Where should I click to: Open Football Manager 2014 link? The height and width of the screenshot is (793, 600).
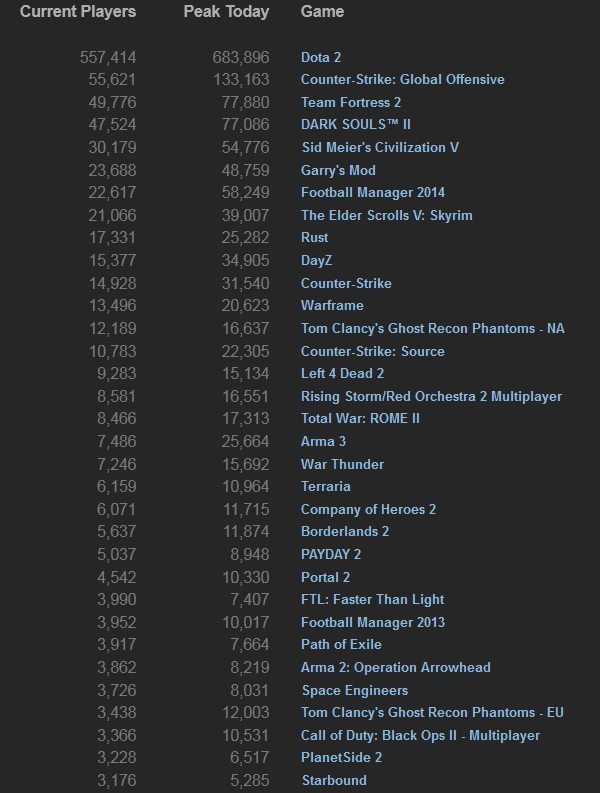click(x=373, y=192)
